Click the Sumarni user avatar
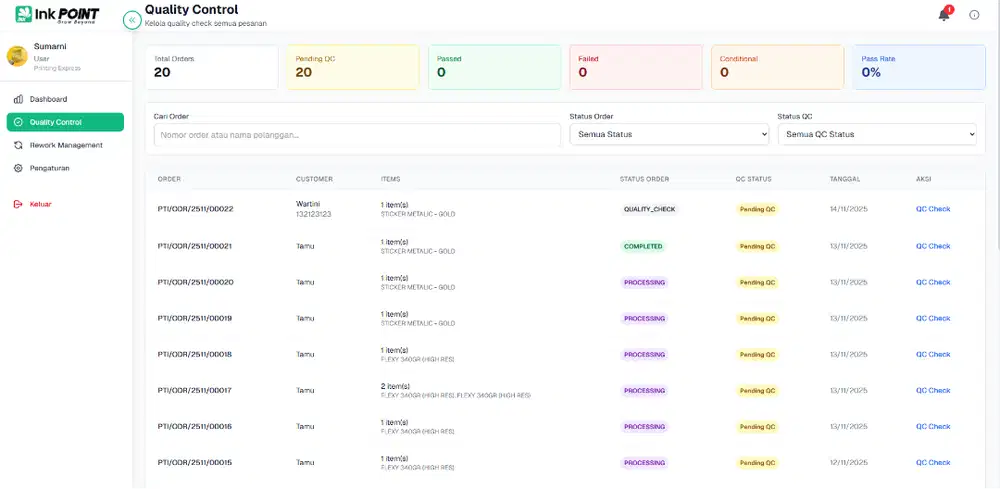This screenshot has width=1000, height=489. click(17, 56)
